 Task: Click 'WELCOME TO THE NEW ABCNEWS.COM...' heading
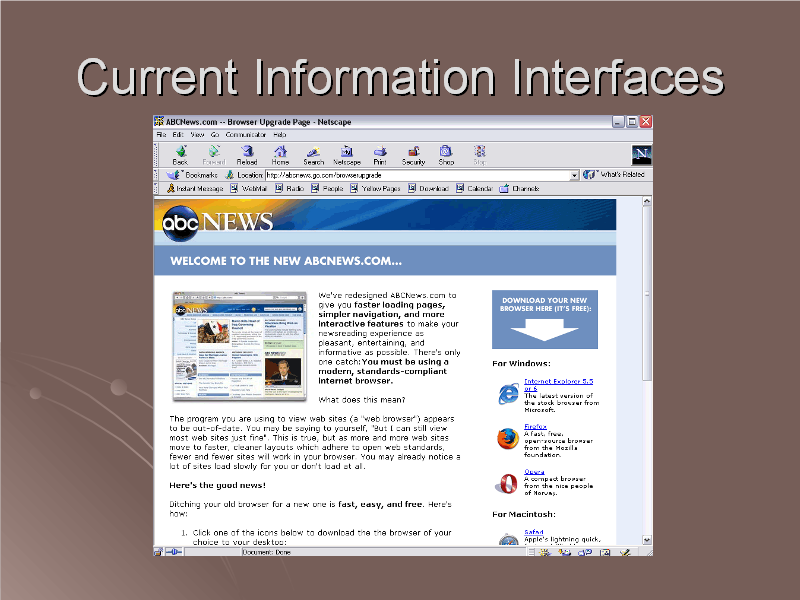[x=286, y=261]
